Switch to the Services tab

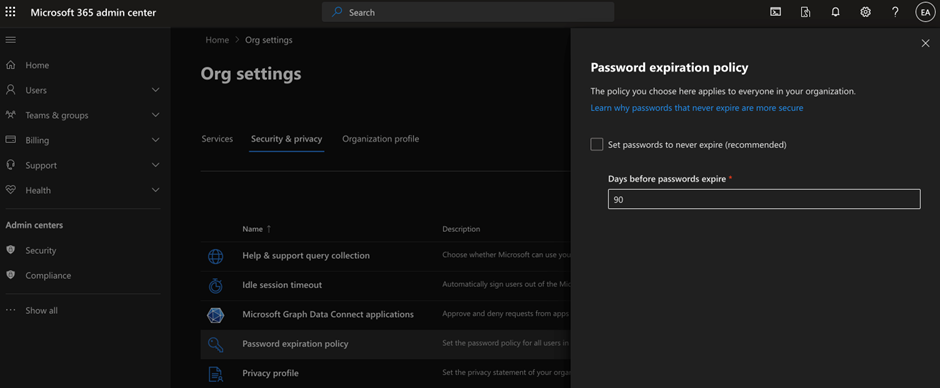point(217,139)
